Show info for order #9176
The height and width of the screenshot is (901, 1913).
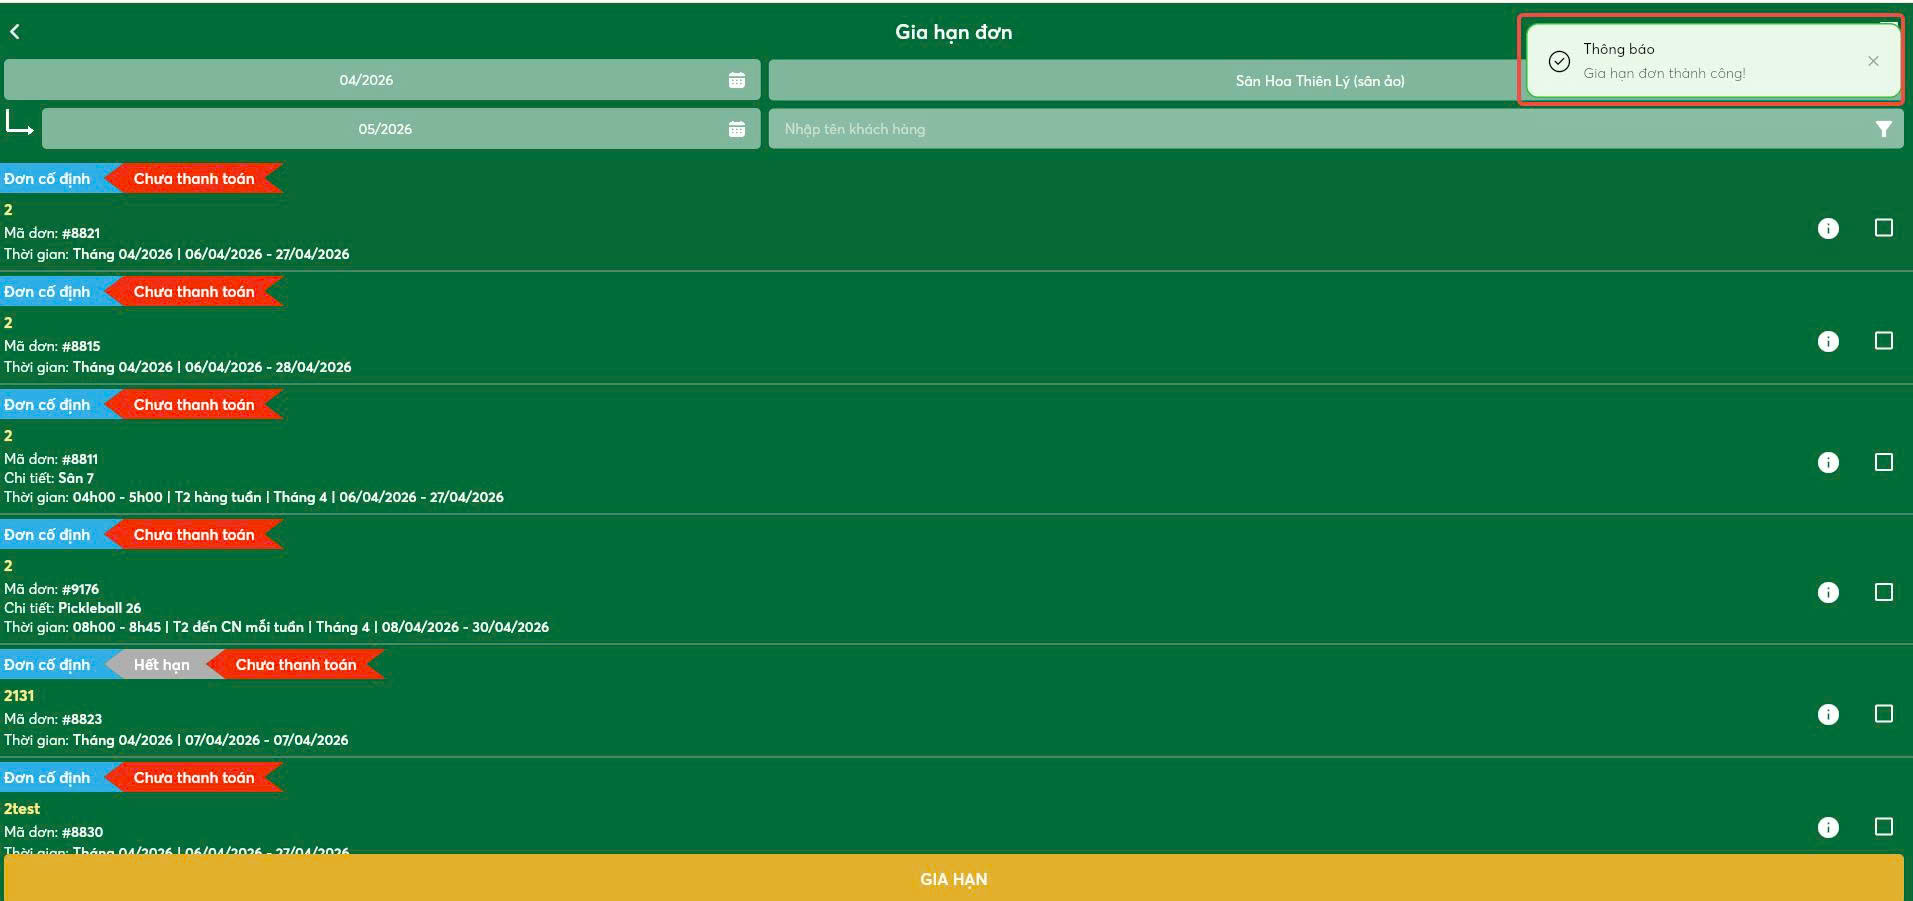coord(1828,592)
